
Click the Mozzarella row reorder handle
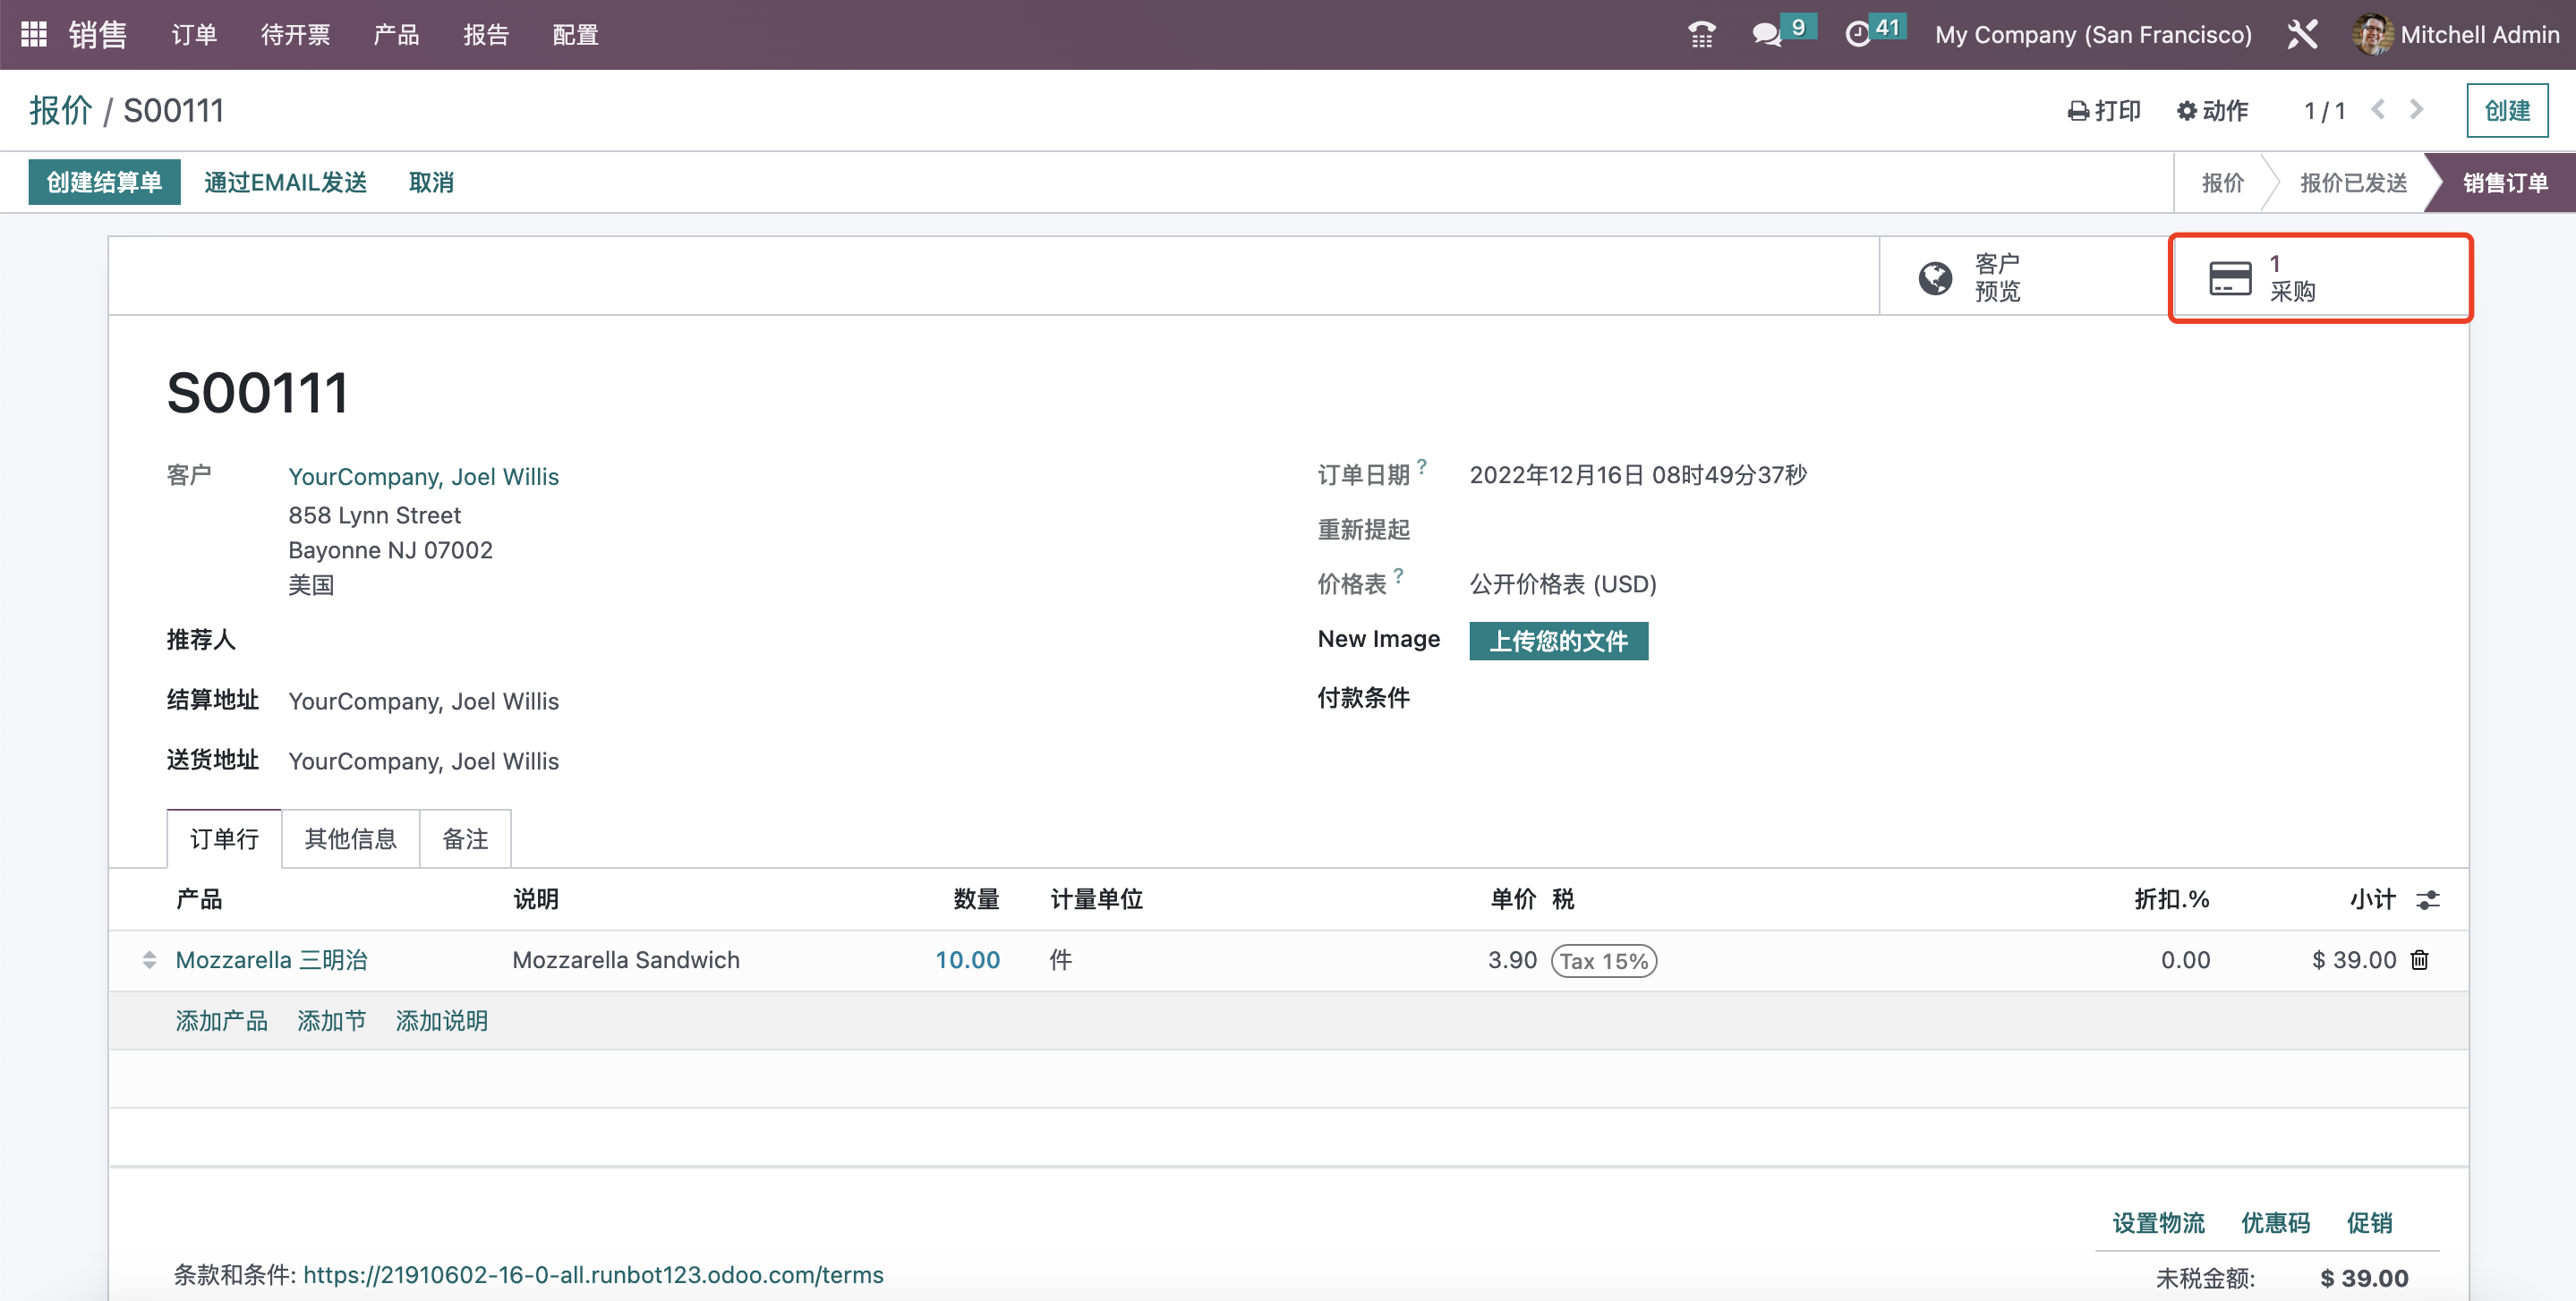click(149, 960)
